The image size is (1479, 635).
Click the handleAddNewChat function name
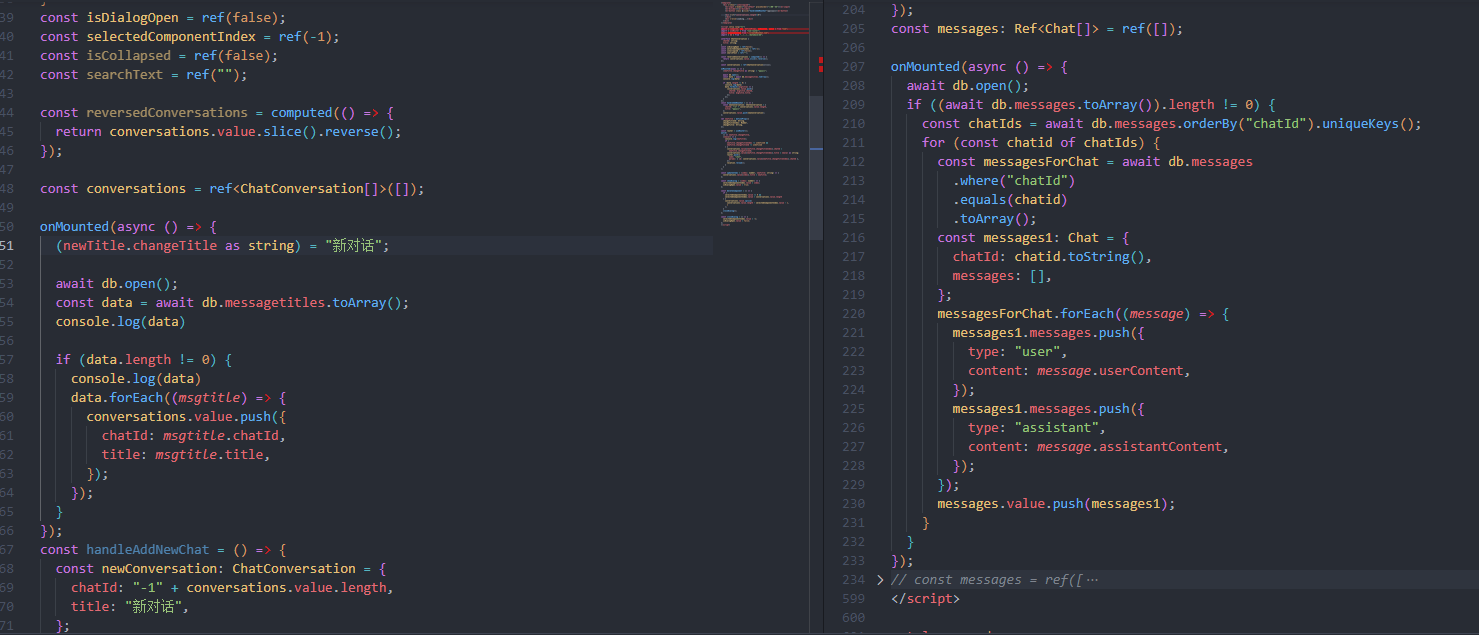click(x=148, y=550)
